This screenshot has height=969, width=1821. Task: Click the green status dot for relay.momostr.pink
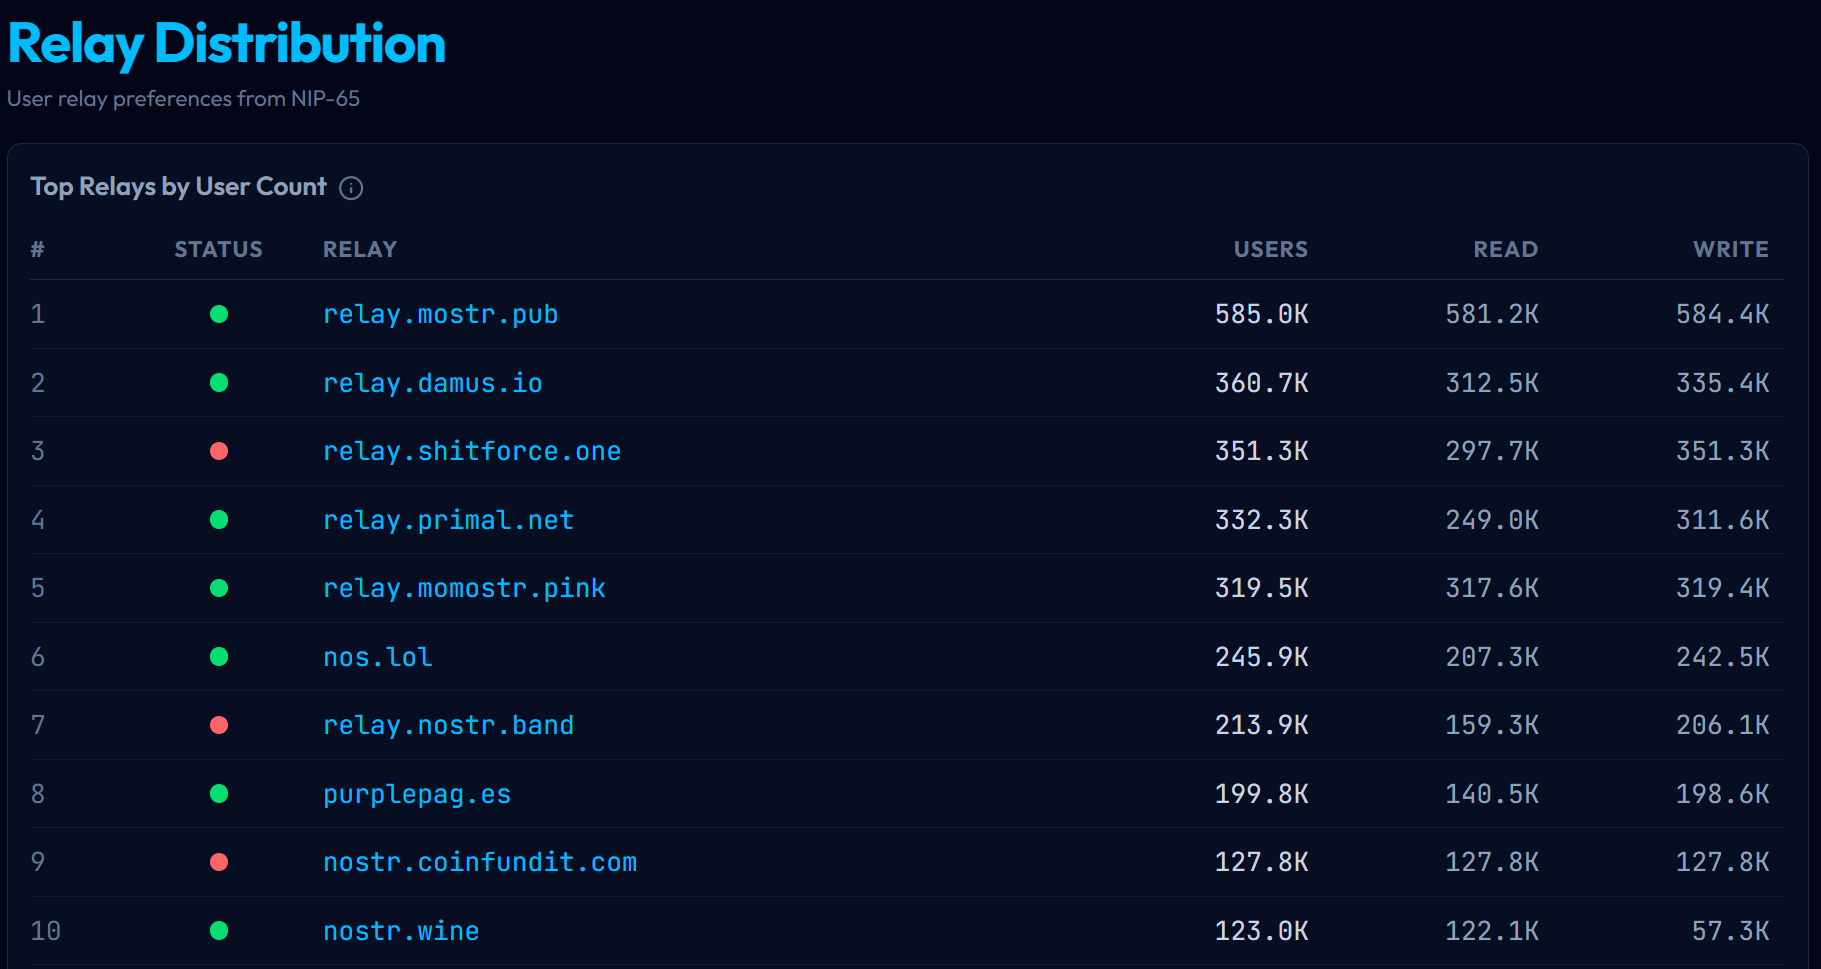tap(219, 588)
